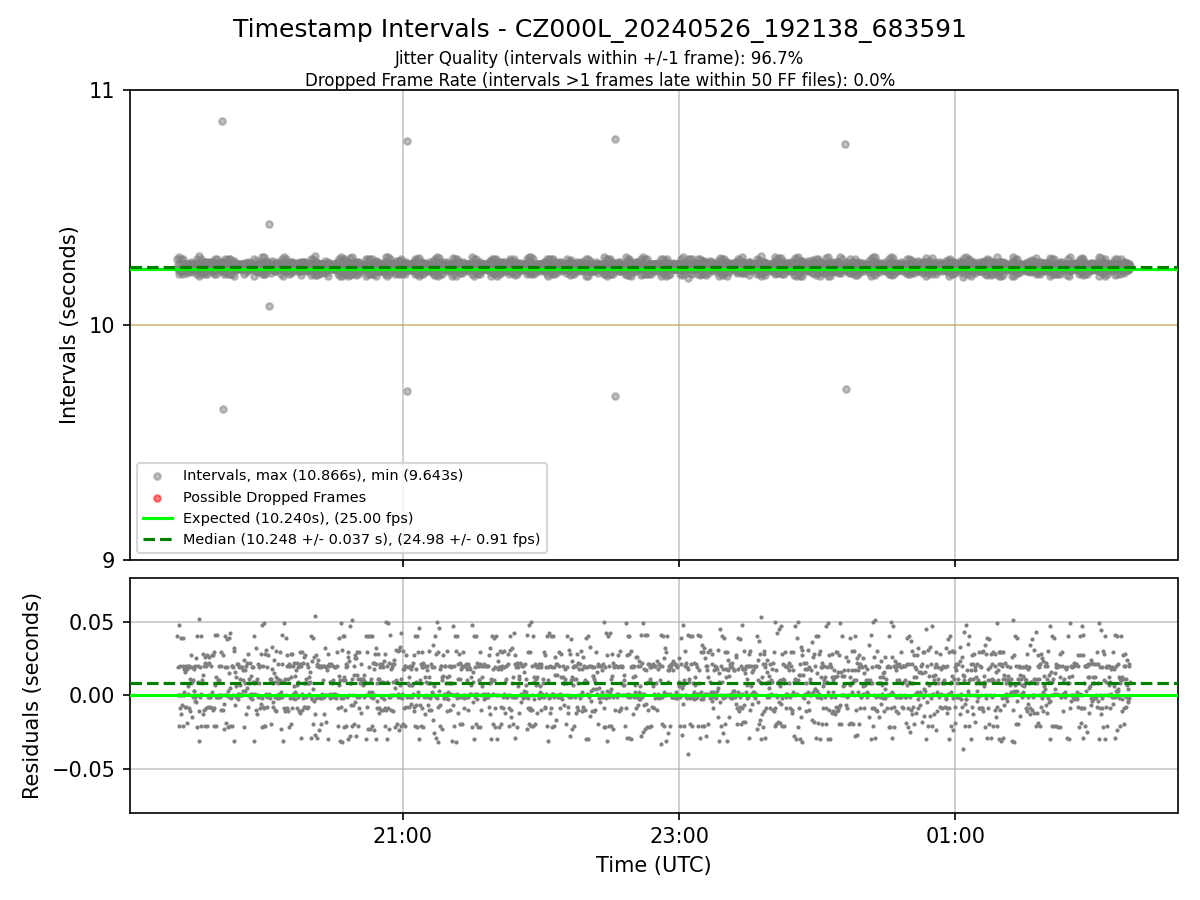Click the 'Dropped Frame Rate' 0.0% subtitle line
This screenshot has width=1200, height=900.
point(600,80)
